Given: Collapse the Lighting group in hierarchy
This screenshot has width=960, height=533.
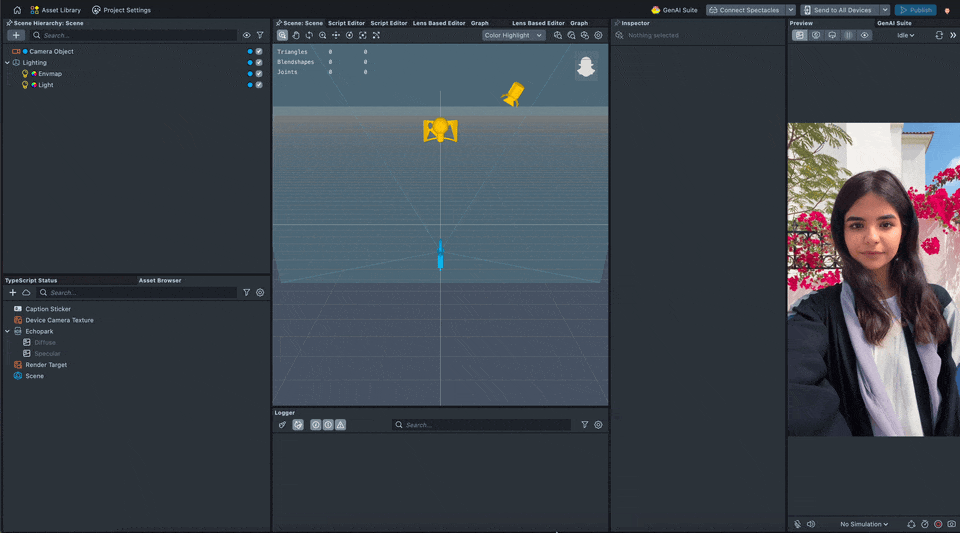Looking at the screenshot, I should click(x=8, y=63).
